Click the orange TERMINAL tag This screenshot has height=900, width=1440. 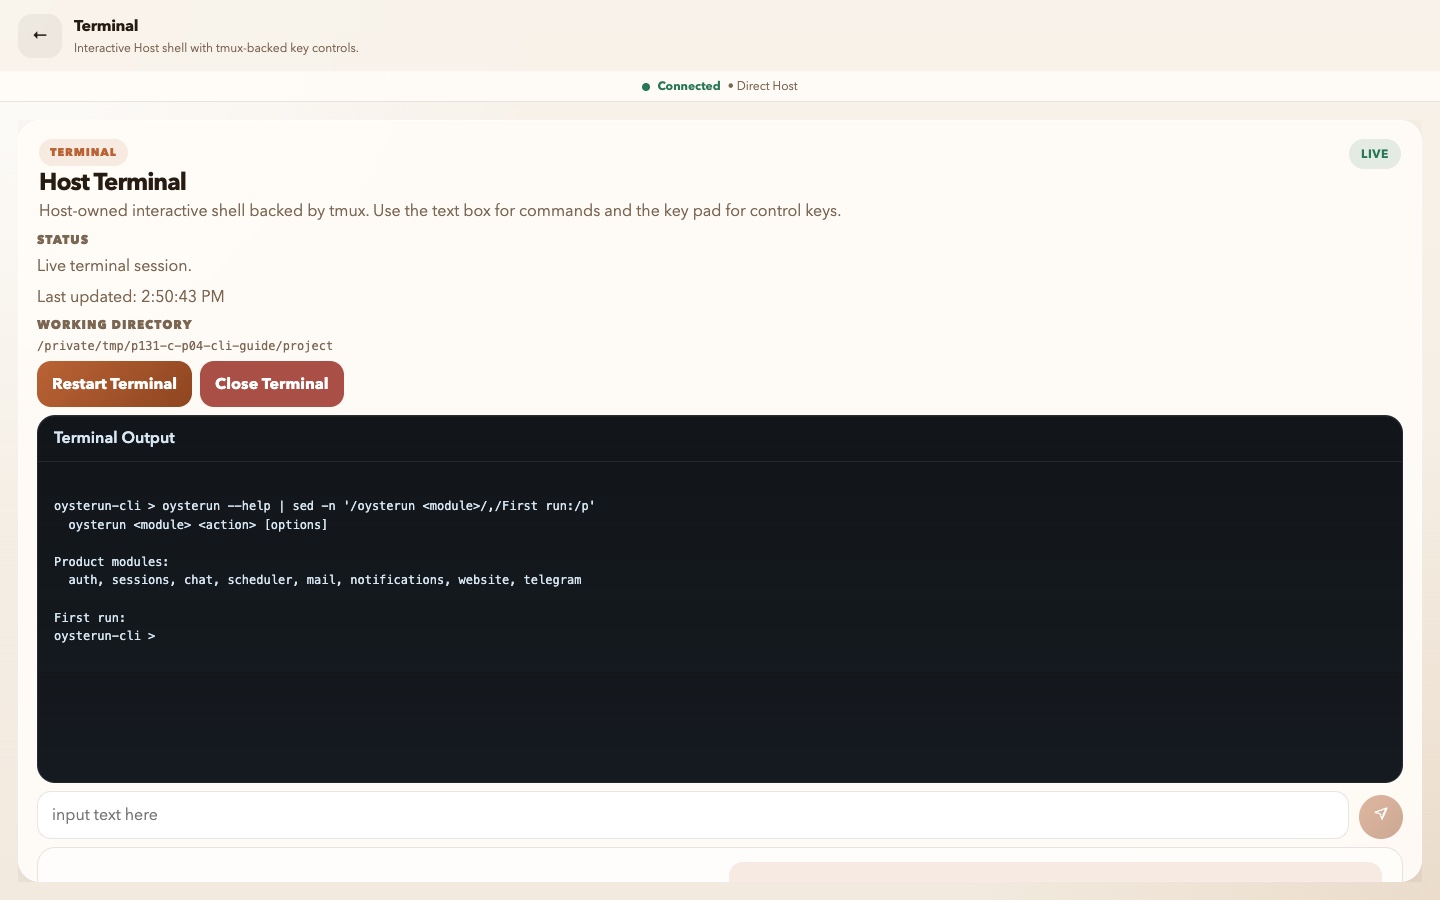83,152
